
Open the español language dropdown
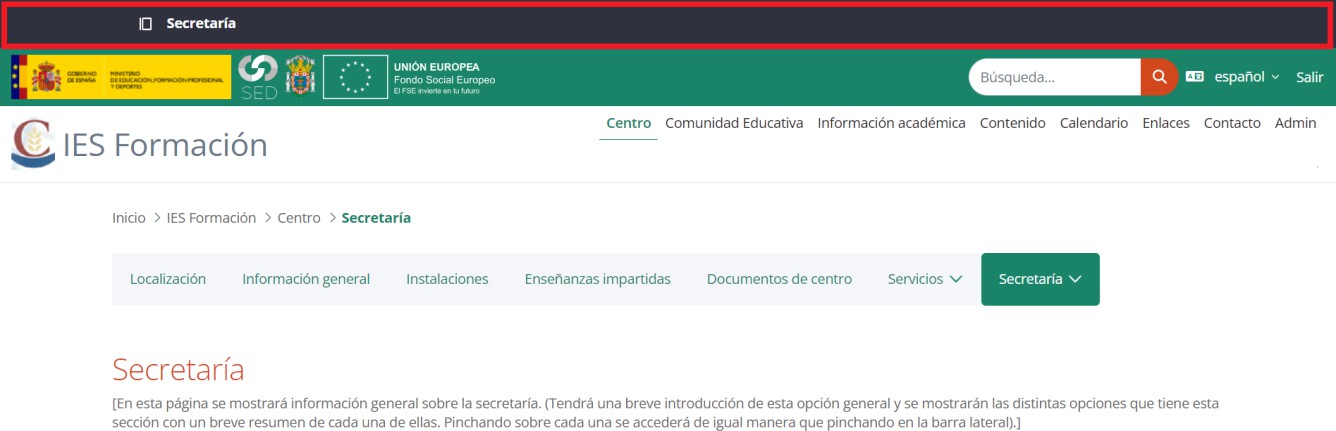tap(1247, 77)
